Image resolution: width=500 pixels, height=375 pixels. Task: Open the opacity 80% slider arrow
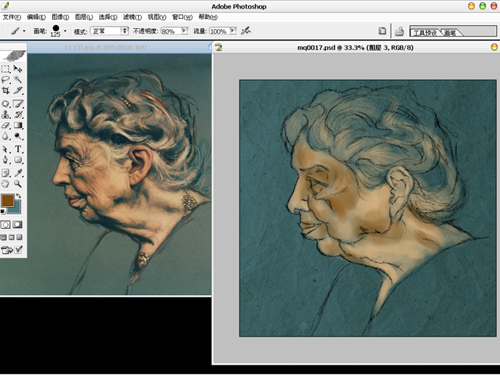[184, 31]
